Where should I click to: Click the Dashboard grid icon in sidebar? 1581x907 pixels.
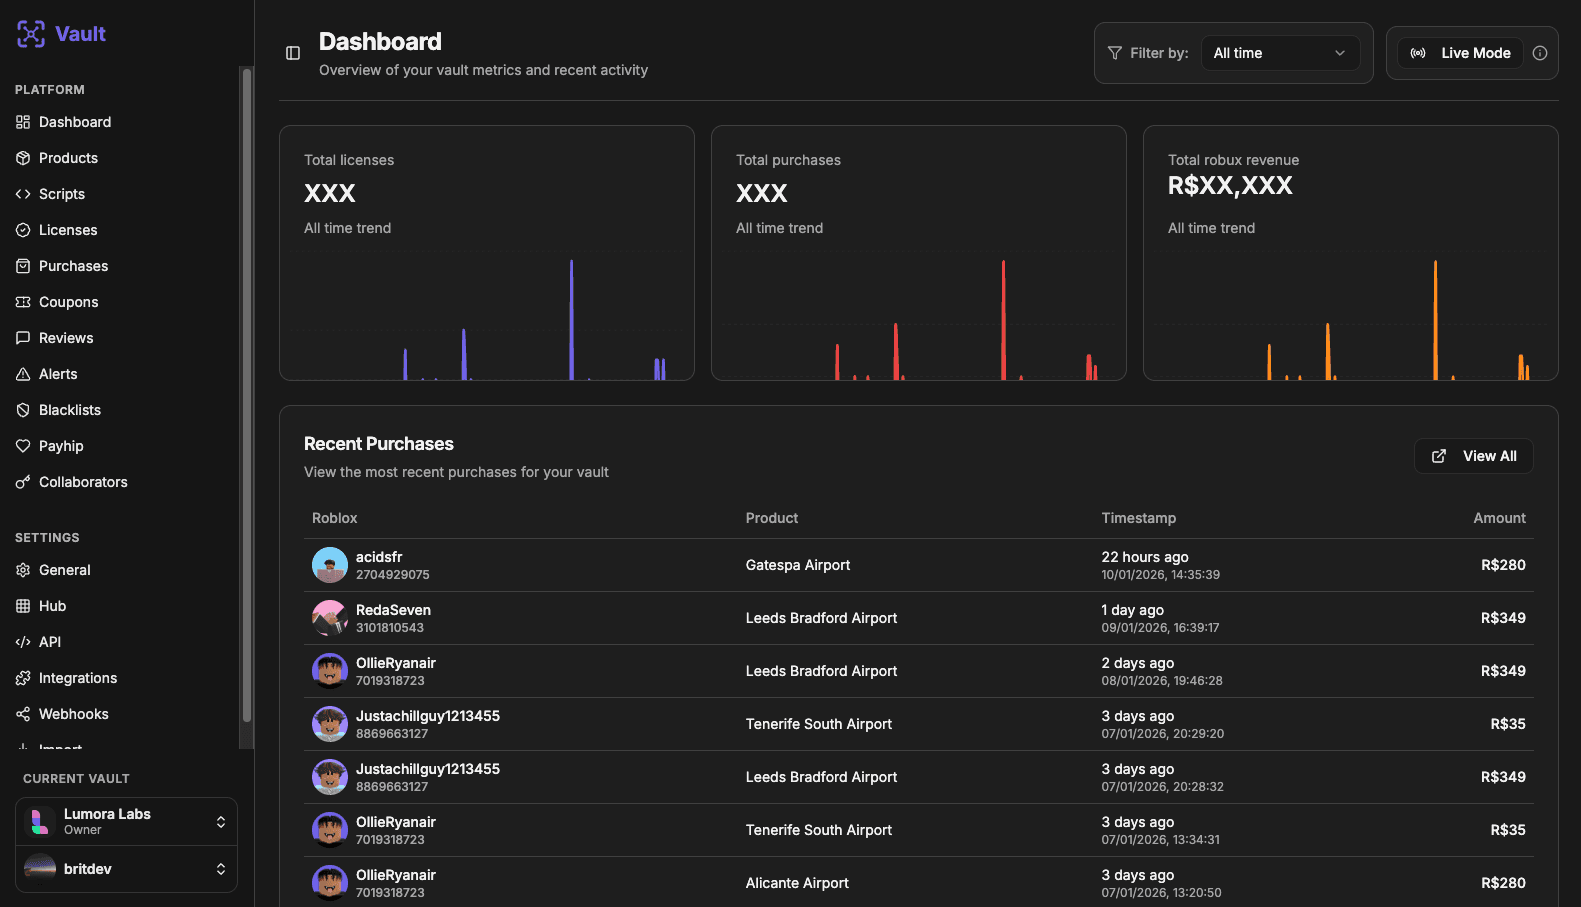coord(23,122)
